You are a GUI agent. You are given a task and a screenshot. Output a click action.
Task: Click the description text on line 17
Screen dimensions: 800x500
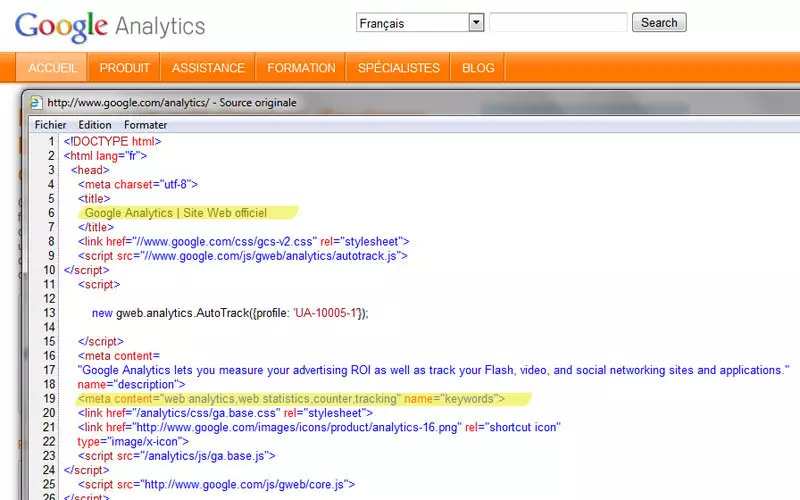pyautogui.click(x=433, y=370)
